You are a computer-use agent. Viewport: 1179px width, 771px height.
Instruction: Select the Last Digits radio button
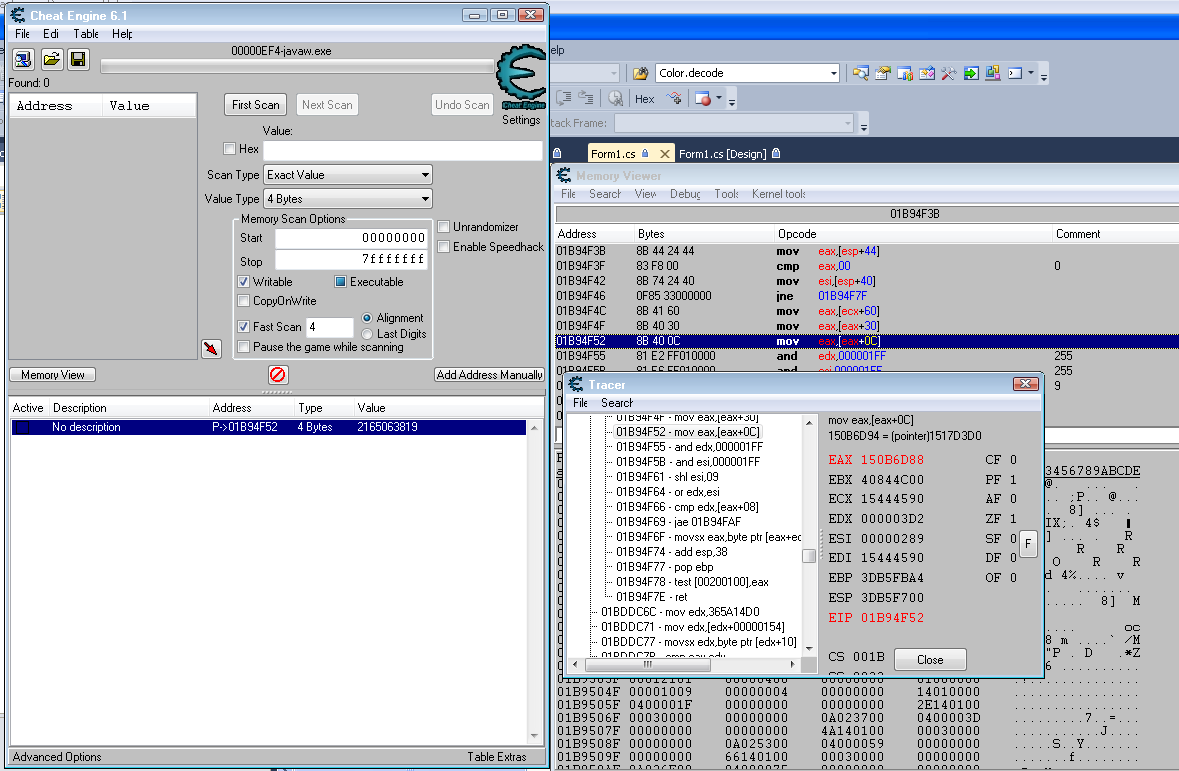(x=367, y=333)
